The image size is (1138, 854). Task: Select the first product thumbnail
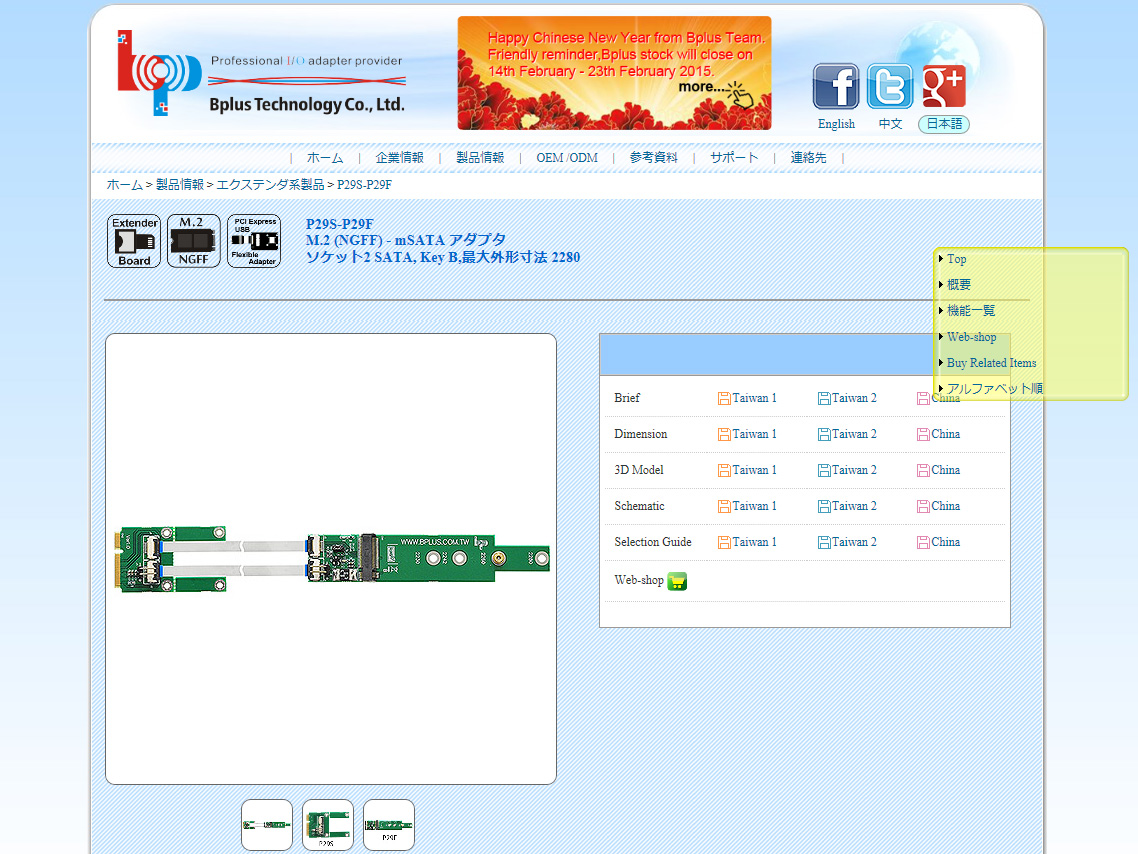click(267, 825)
